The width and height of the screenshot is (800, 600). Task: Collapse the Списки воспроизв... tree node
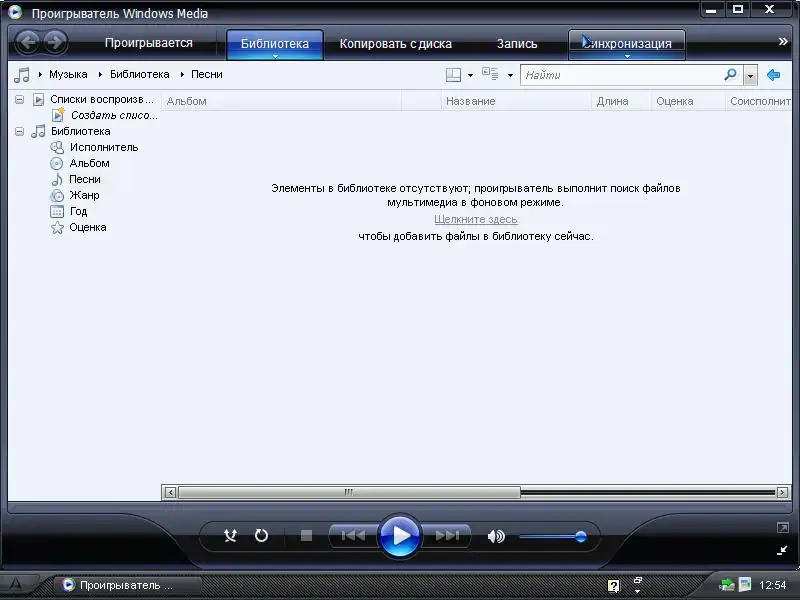coord(19,99)
